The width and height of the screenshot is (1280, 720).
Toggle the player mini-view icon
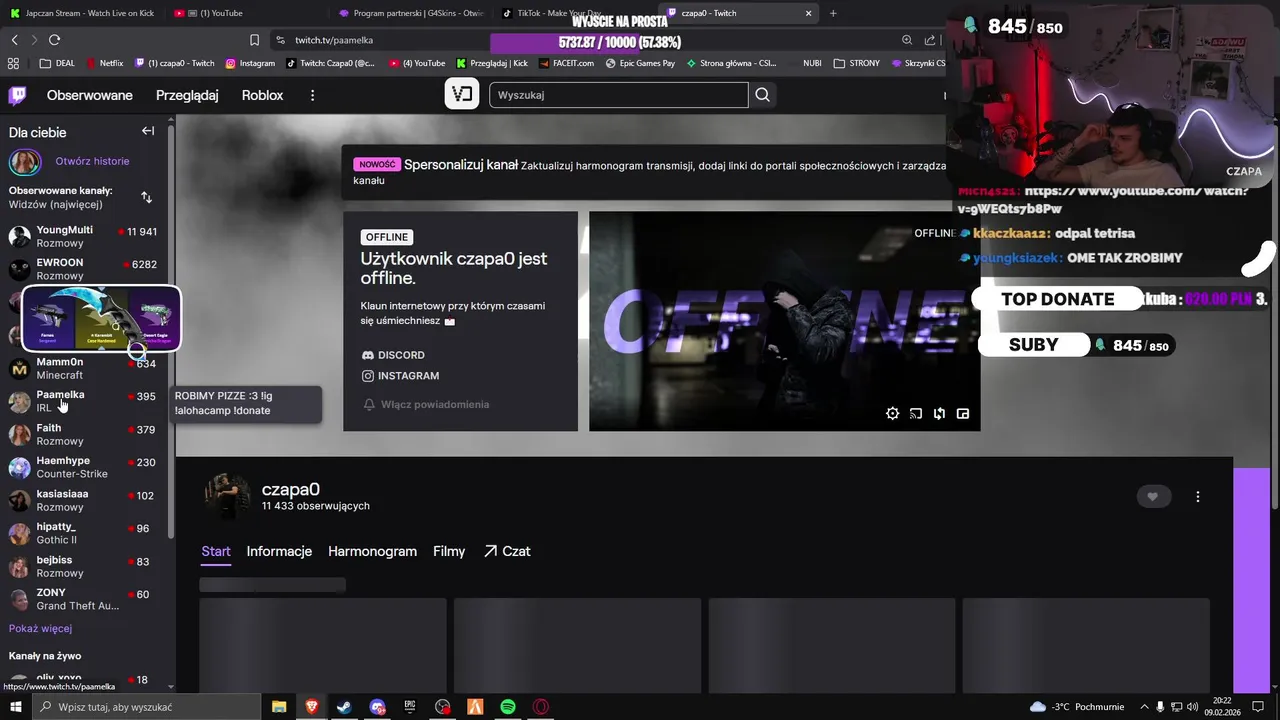point(963,413)
